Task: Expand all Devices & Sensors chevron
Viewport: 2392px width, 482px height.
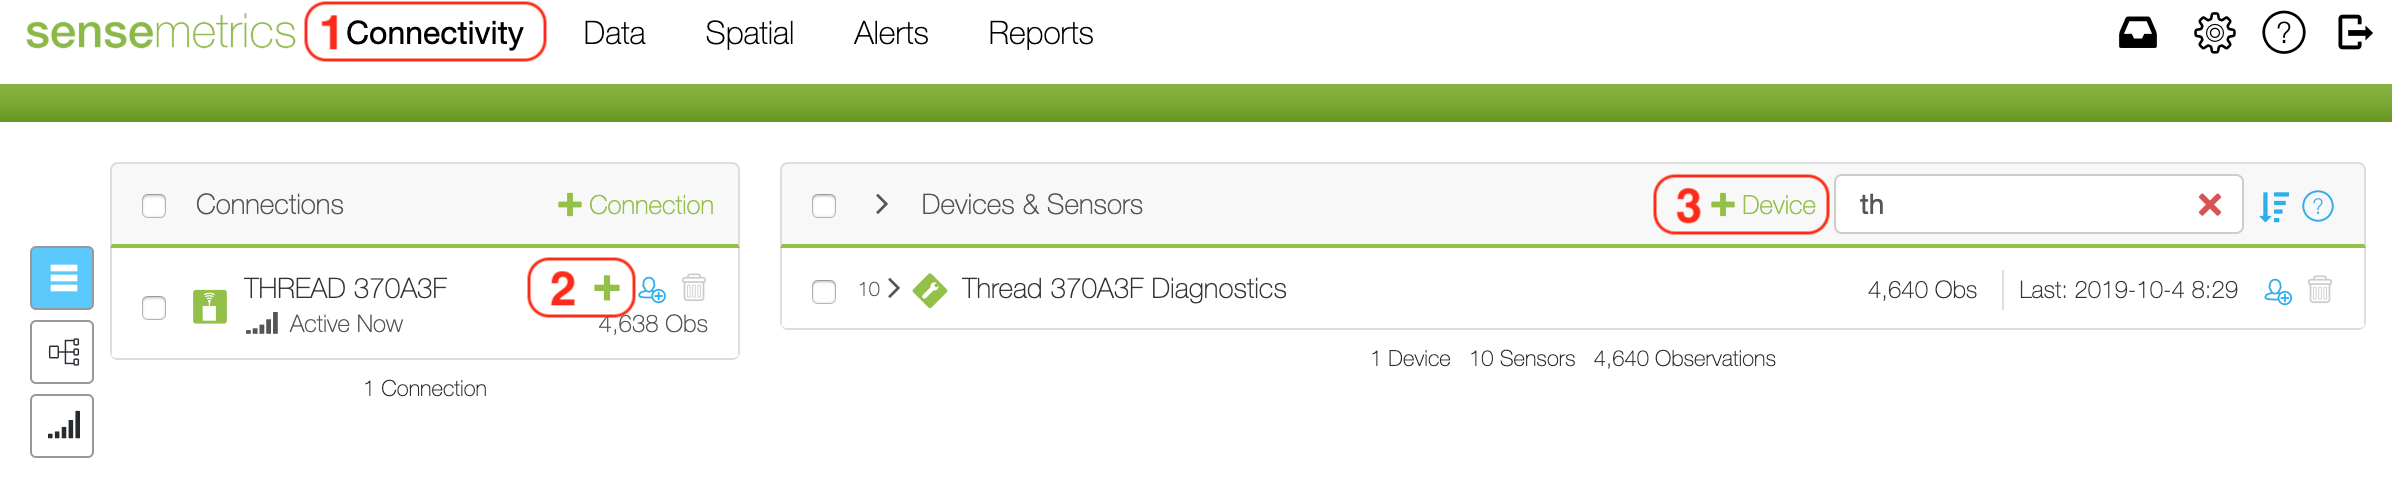Action: pos(881,205)
